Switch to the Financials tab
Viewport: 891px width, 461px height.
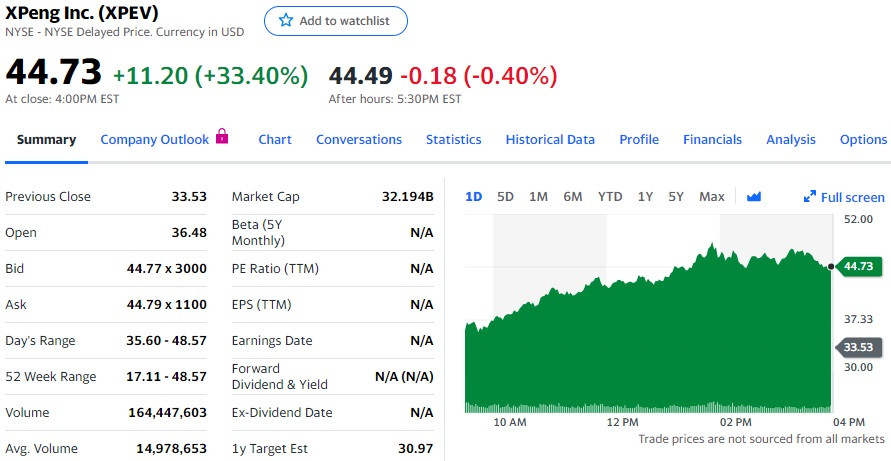712,140
